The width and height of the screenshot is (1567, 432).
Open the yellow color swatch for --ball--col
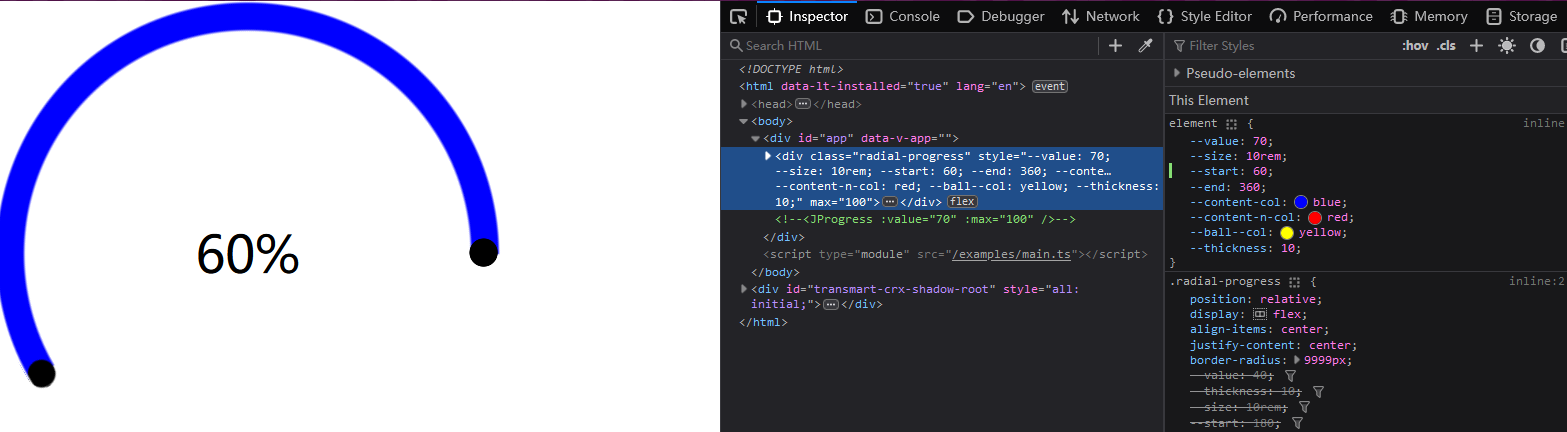[x=1287, y=233]
